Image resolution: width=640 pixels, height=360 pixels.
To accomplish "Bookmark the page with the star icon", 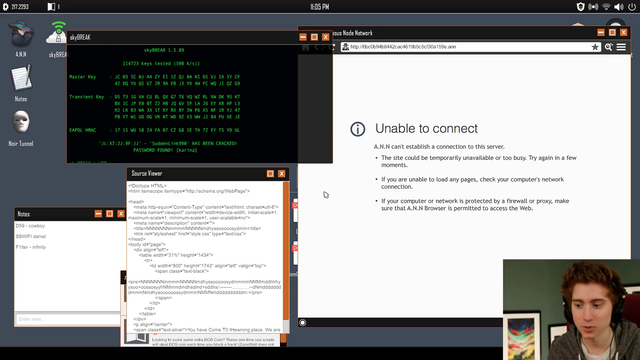I will click(x=595, y=47).
